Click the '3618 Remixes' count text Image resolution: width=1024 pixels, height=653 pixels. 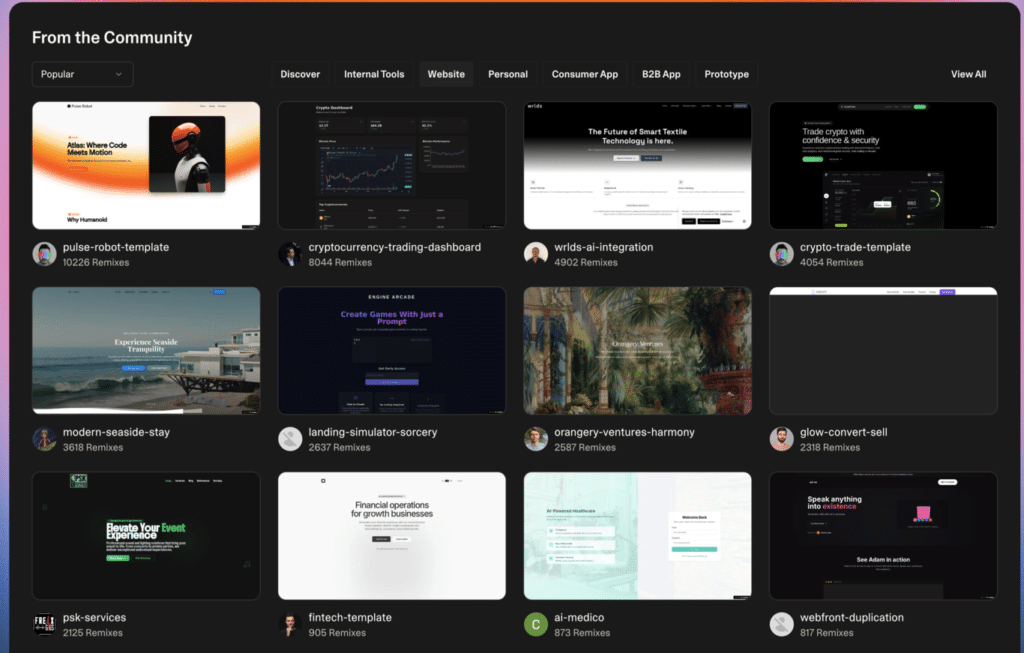point(93,447)
